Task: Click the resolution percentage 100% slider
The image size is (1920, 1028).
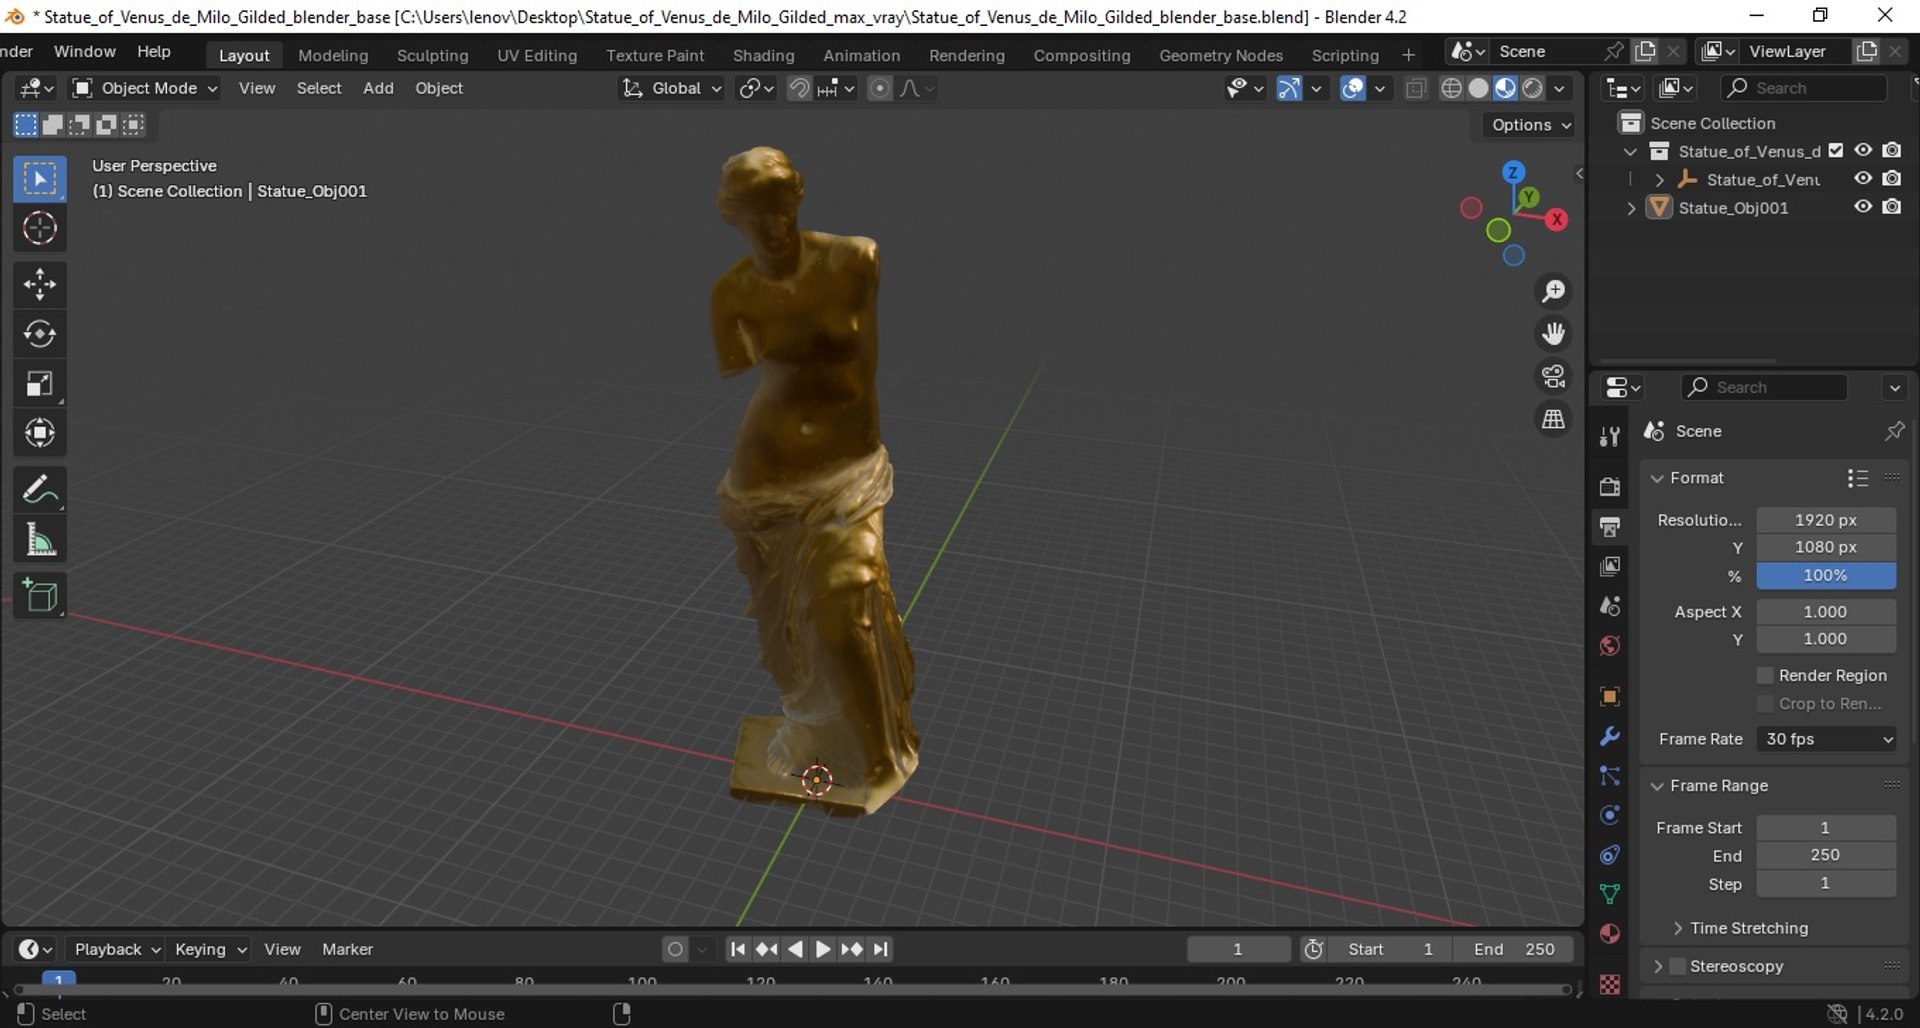Action: pyautogui.click(x=1825, y=575)
